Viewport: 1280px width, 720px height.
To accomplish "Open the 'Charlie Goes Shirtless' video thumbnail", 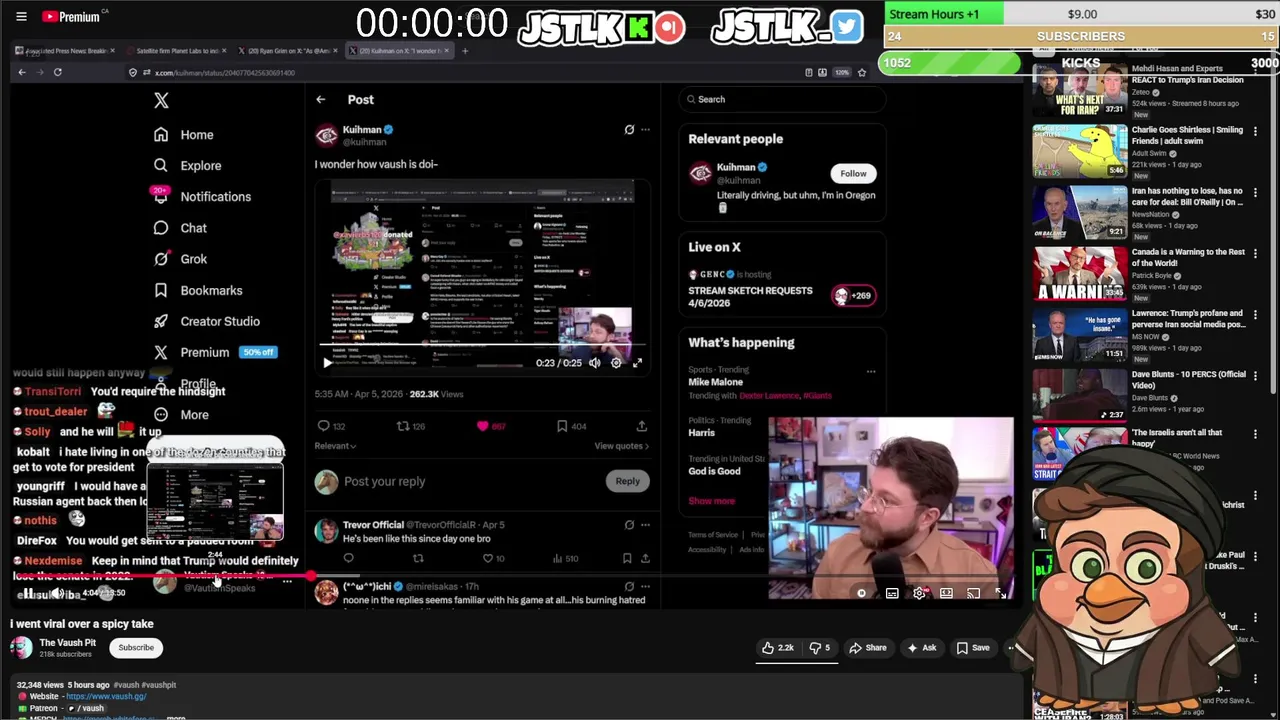I will point(1080,151).
